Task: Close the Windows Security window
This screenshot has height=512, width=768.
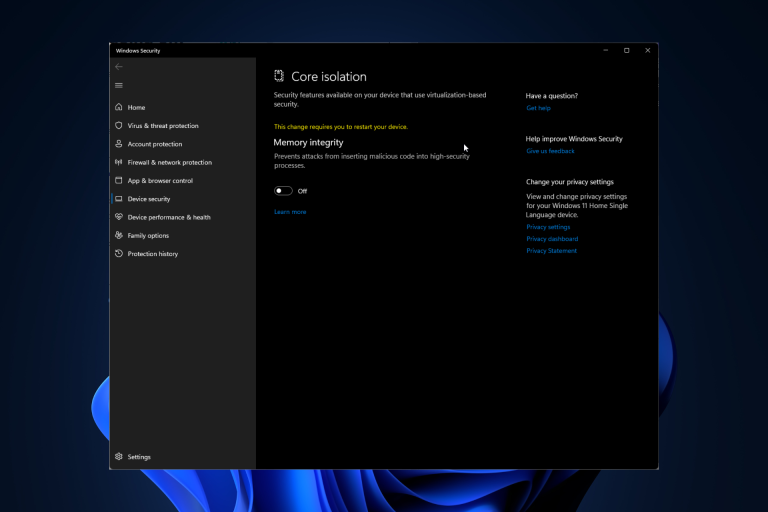Action: point(648,50)
